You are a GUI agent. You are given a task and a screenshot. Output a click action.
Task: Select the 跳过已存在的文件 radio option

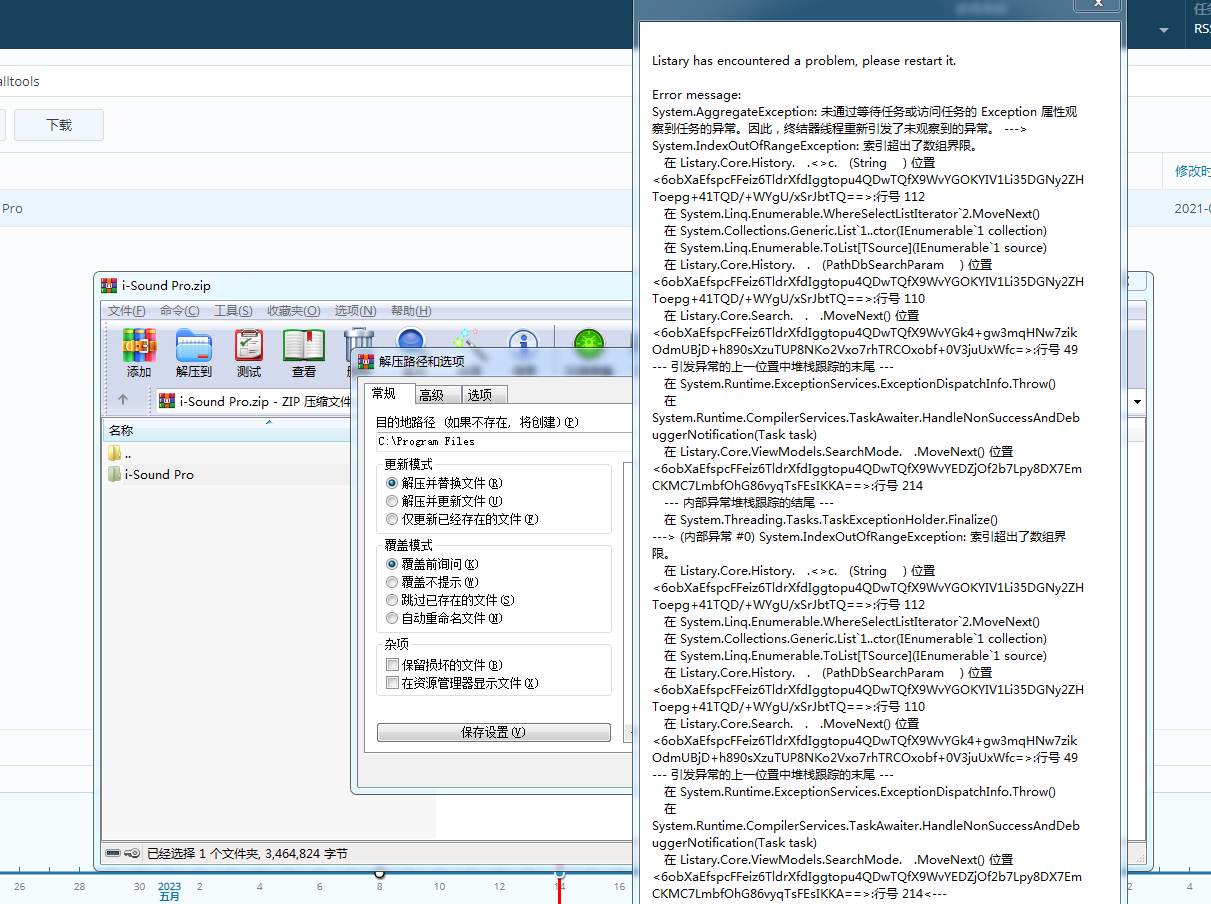point(392,600)
